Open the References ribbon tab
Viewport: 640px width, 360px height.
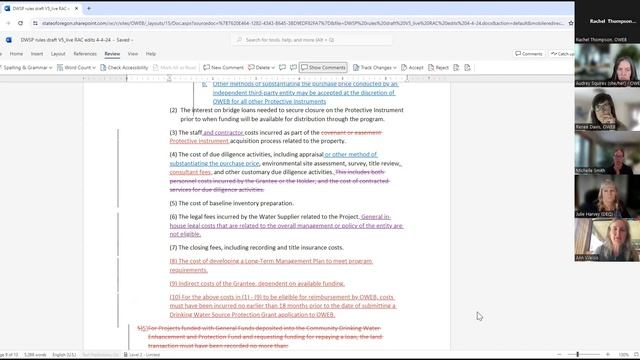point(85,54)
